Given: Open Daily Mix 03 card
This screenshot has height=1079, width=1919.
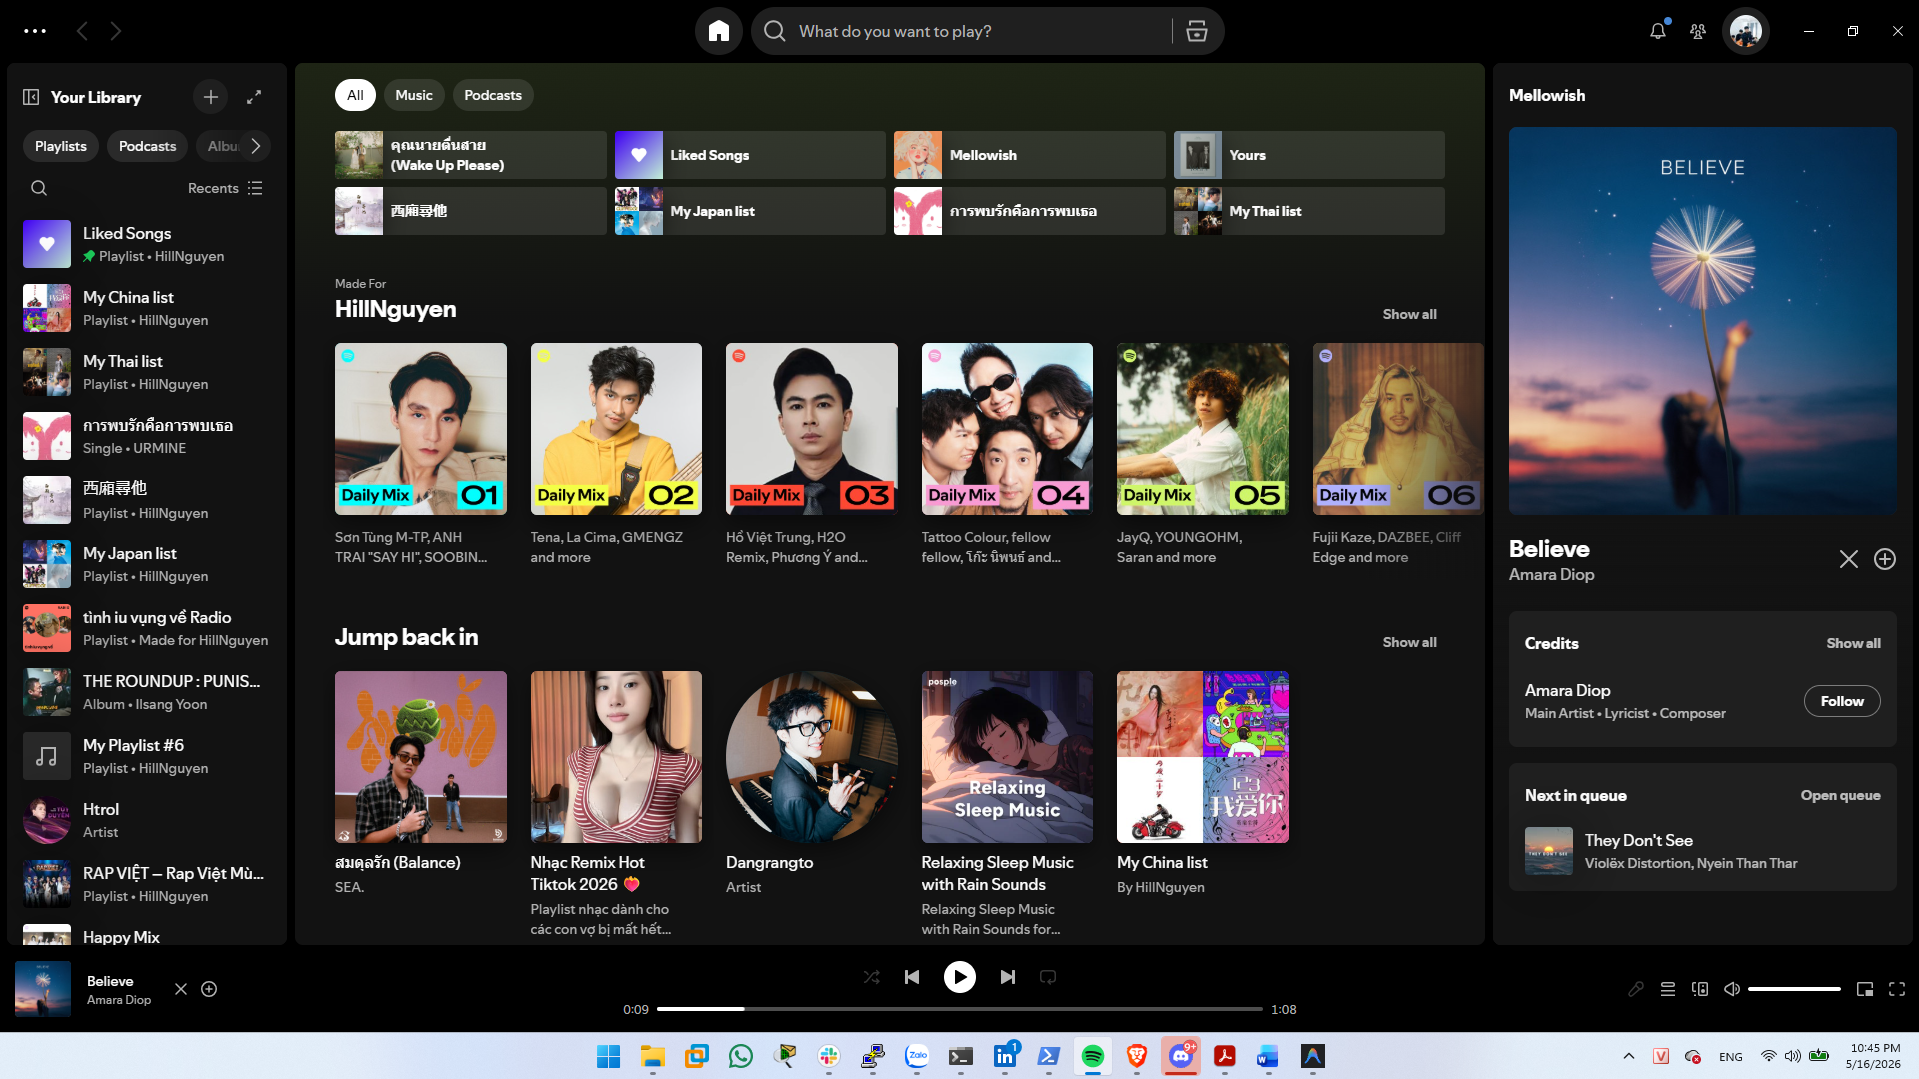Looking at the screenshot, I should pyautogui.click(x=811, y=455).
